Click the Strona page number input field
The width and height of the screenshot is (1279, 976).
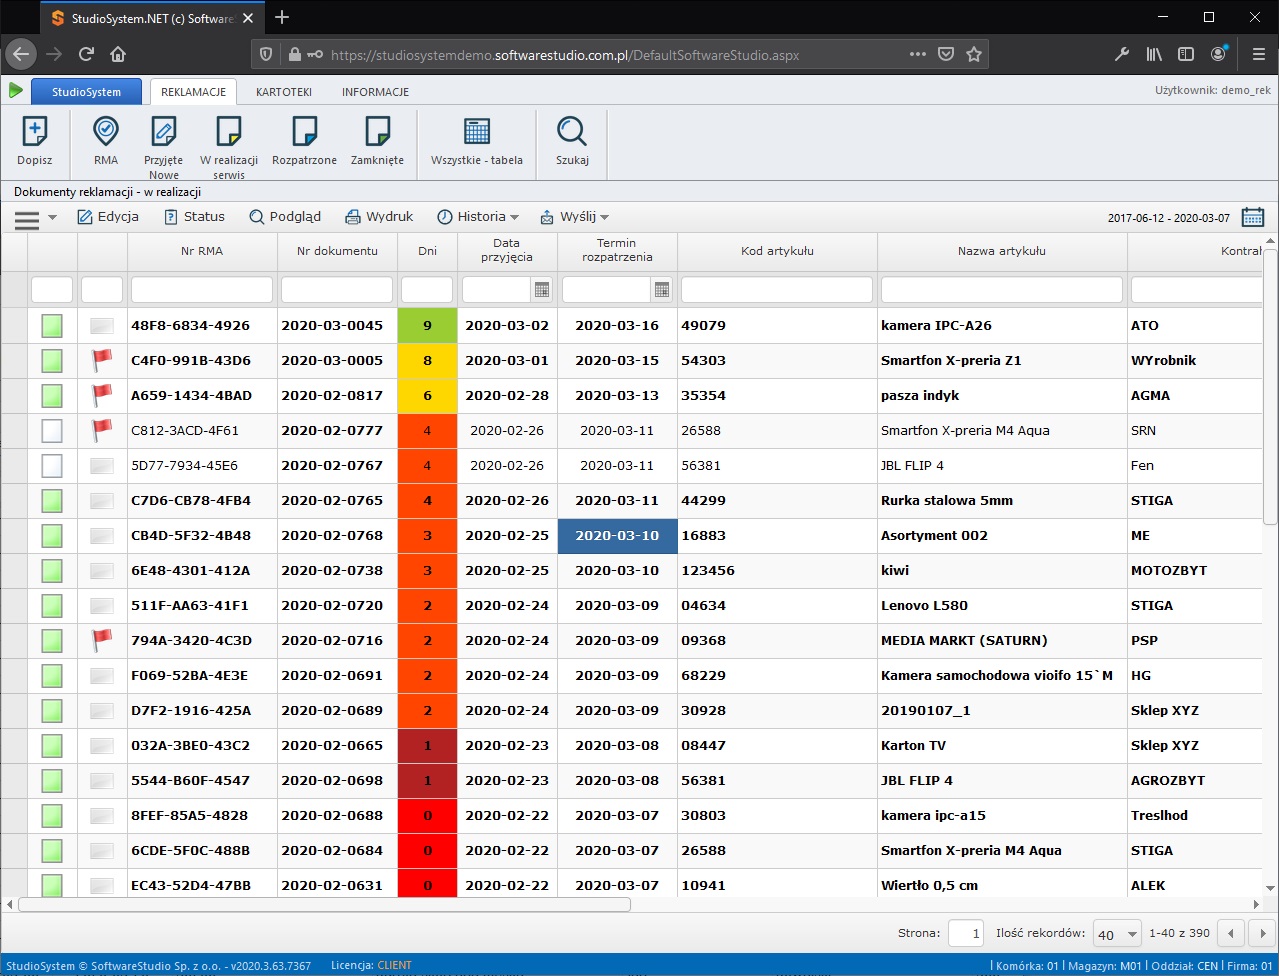pos(964,932)
